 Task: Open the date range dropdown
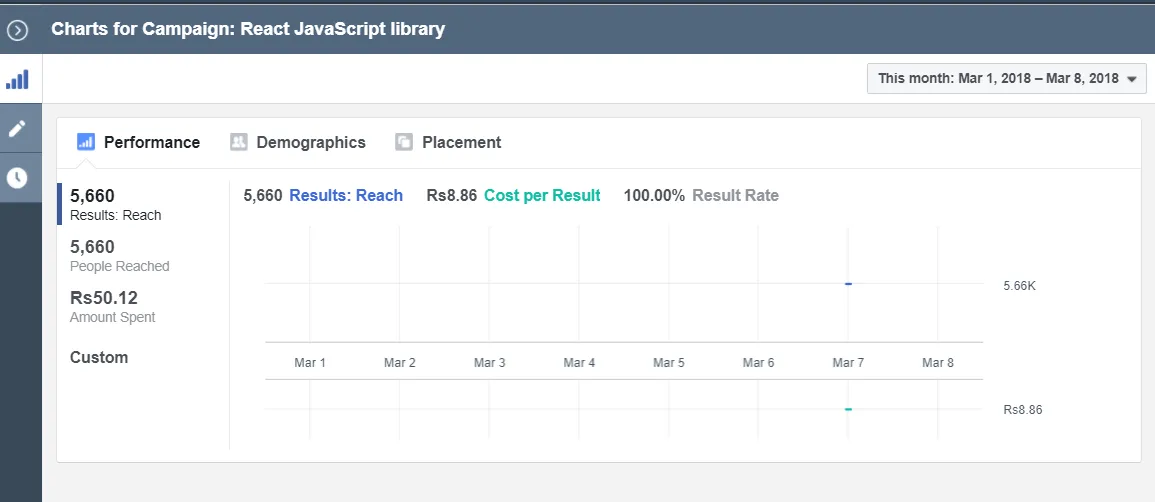[x=1006, y=79]
